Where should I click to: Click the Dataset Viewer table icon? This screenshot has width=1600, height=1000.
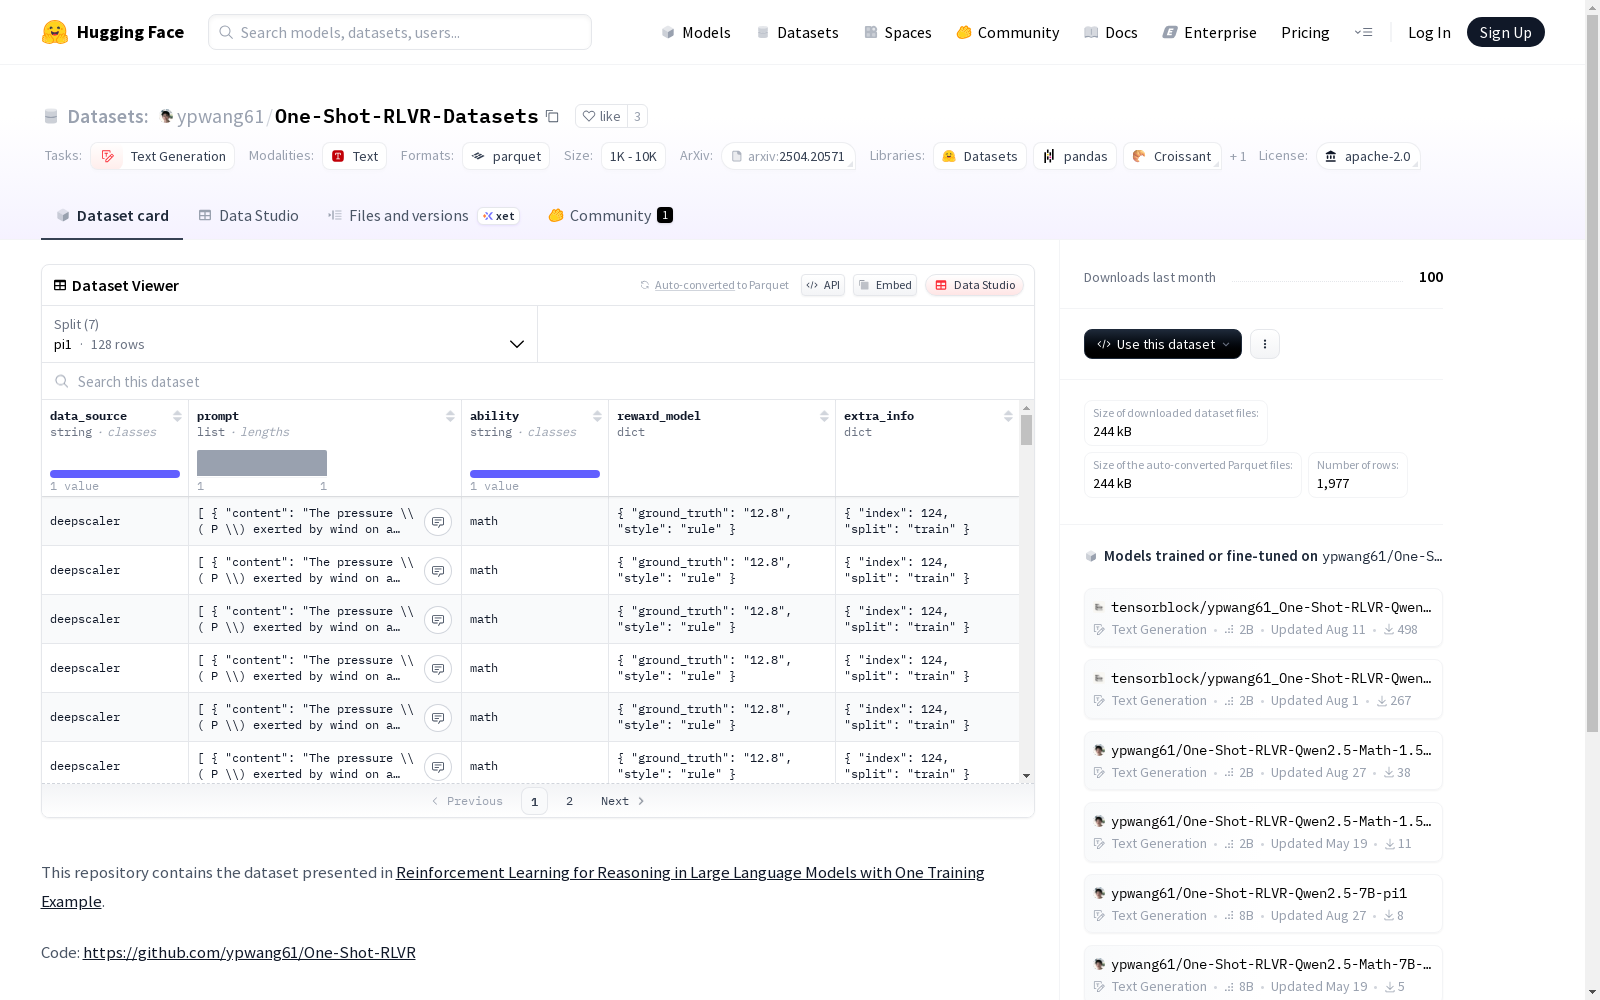point(60,285)
